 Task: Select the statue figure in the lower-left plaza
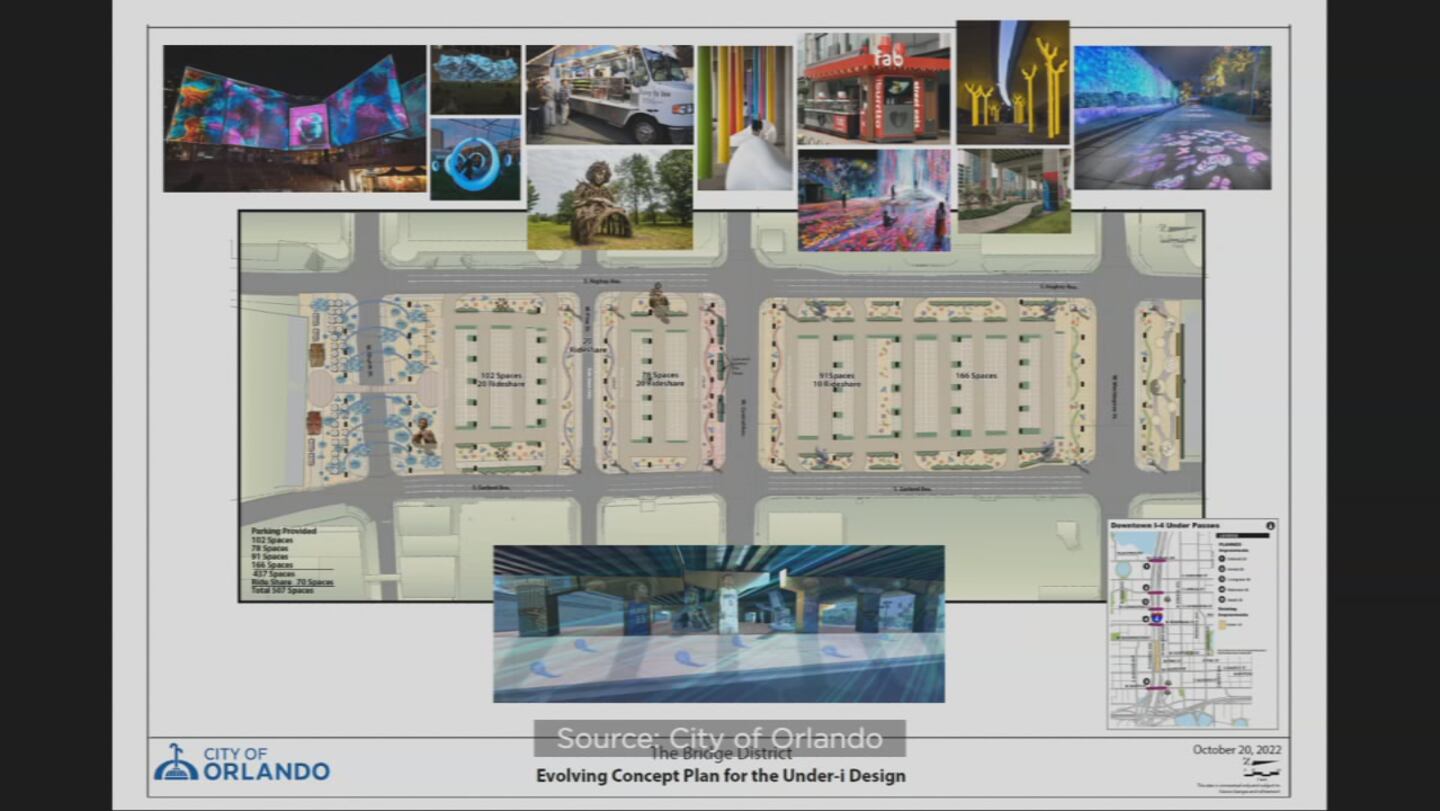point(424,434)
